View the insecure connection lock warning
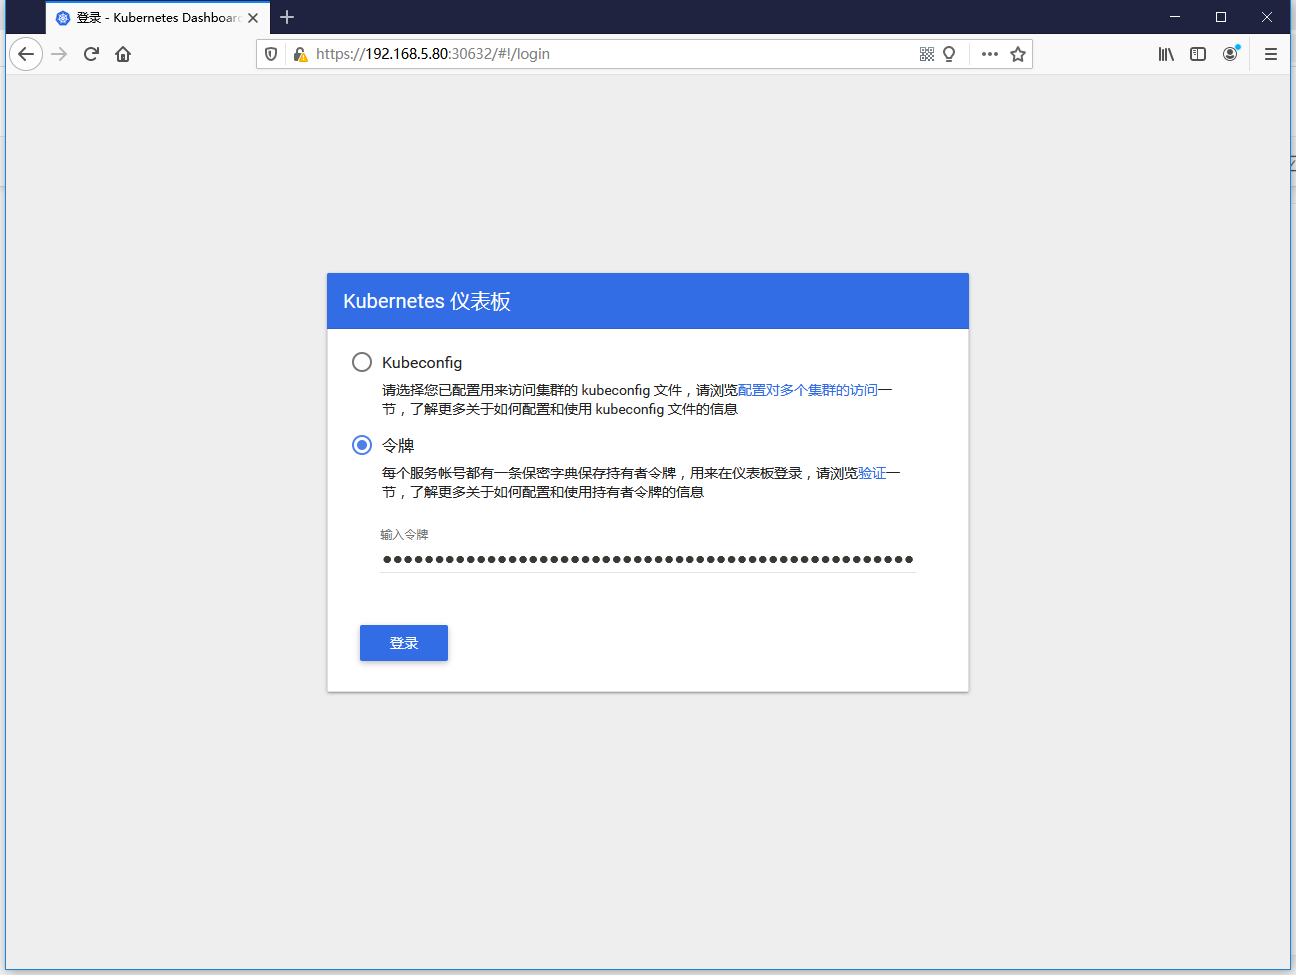This screenshot has height=975, width=1296. click(x=299, y=54)
